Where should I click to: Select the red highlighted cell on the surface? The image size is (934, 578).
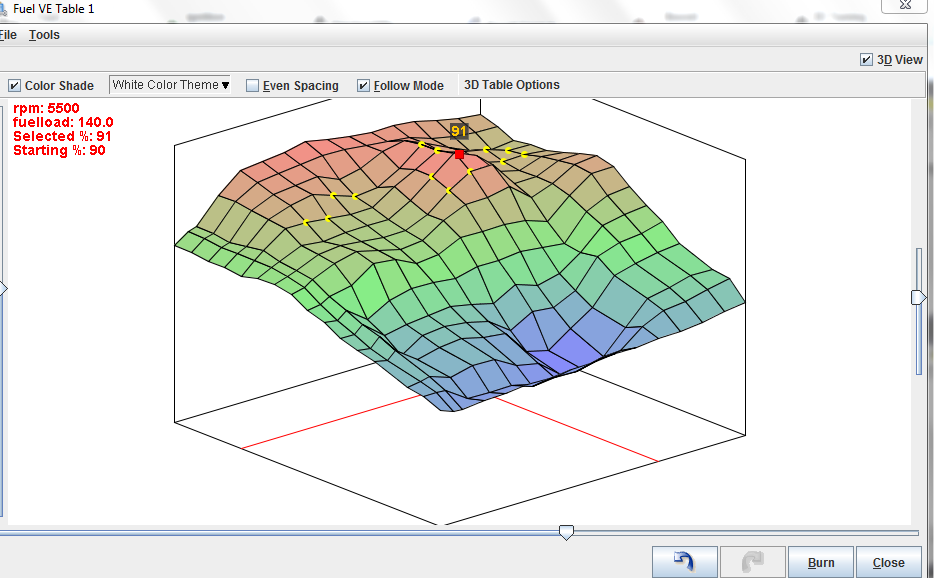coord(460,154)
